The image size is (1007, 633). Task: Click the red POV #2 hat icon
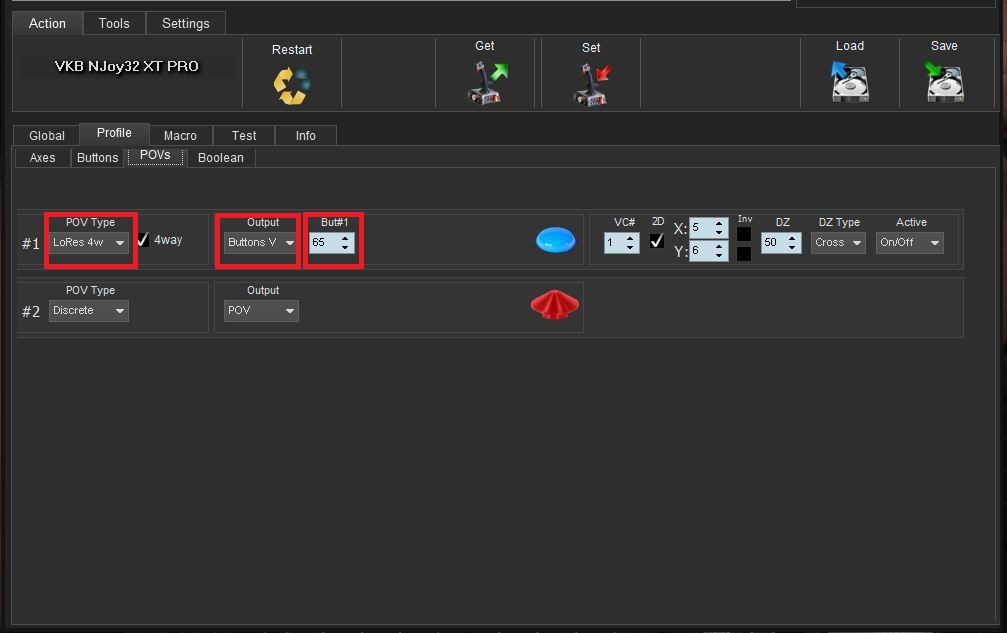tap(555, 304)
